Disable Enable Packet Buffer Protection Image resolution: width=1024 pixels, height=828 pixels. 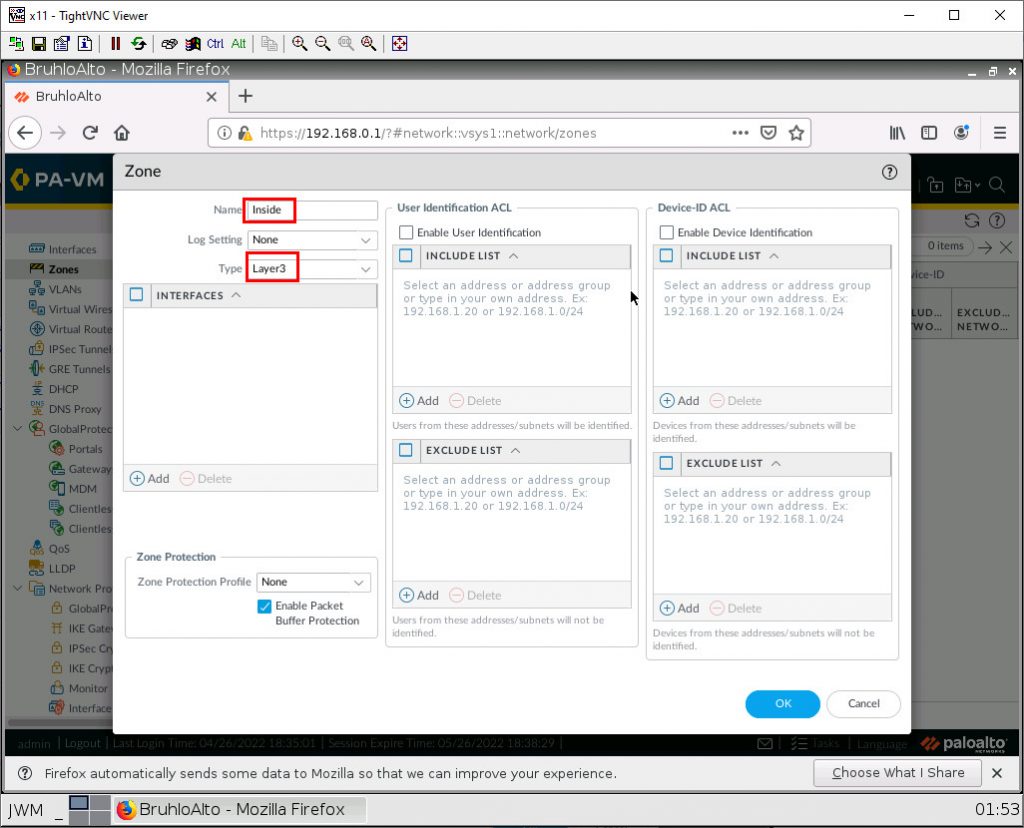tap(263, 604)
